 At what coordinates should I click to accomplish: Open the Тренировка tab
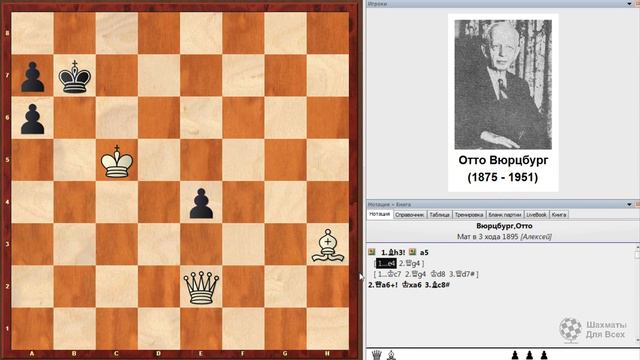pos(469,215)
